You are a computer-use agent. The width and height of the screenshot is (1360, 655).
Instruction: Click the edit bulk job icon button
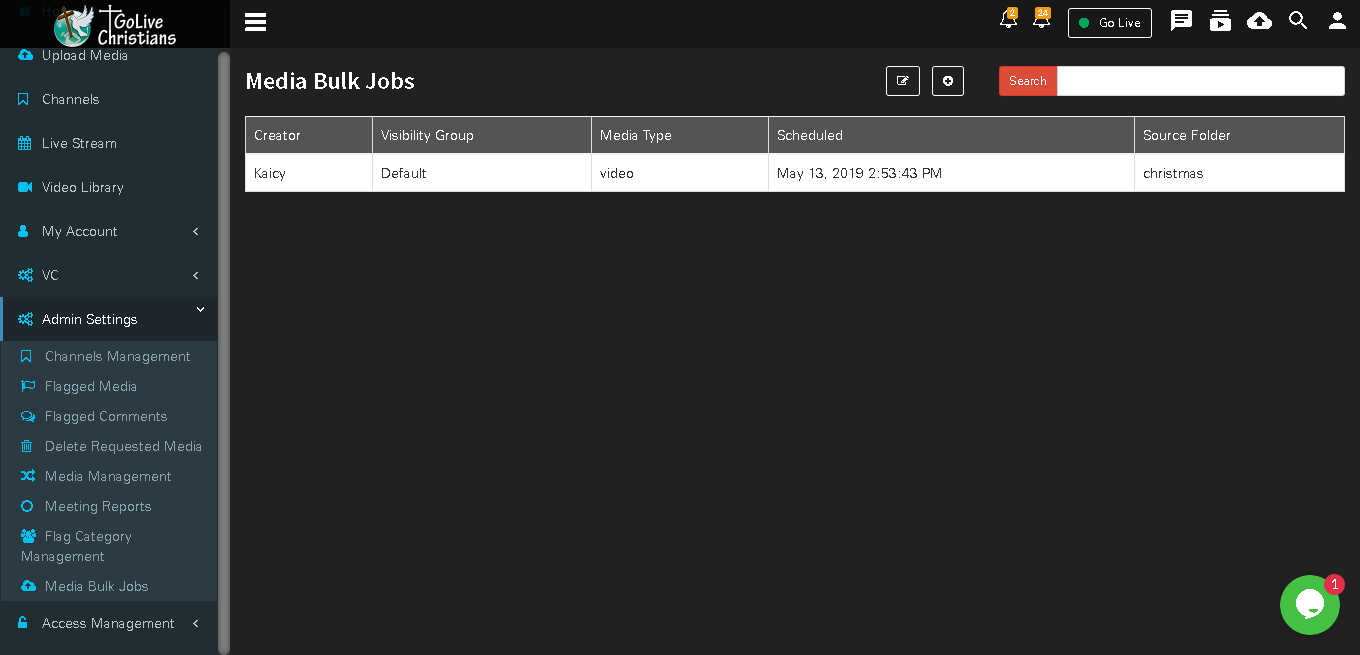click(x=903, y=81)
